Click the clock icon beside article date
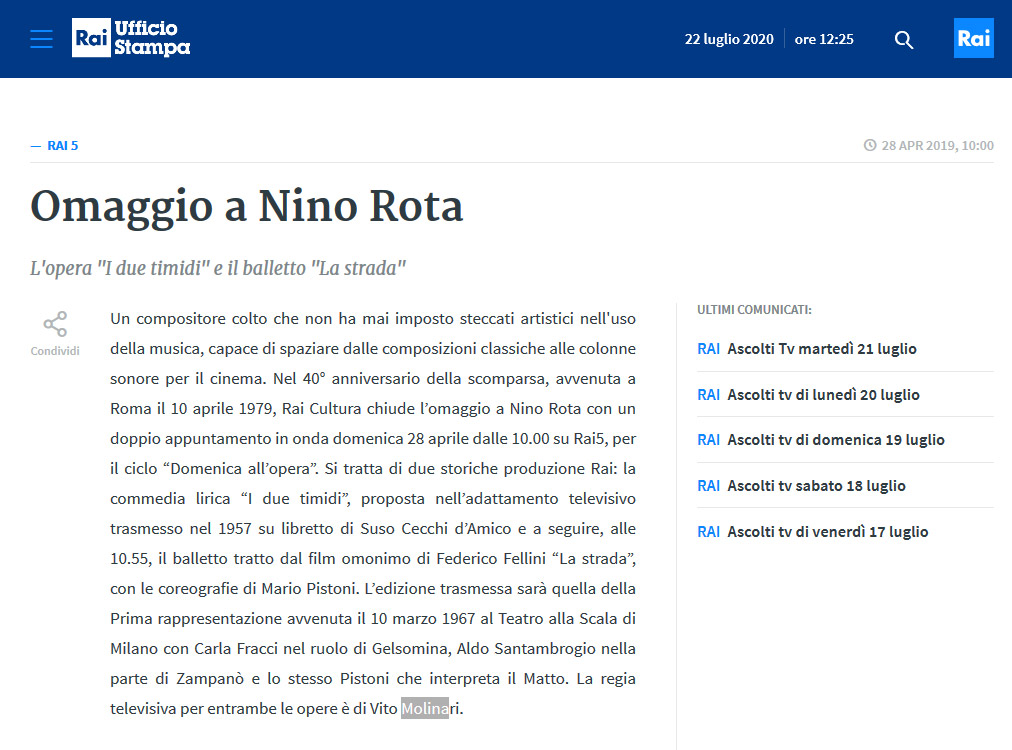The width and height of the screenshot is (1012, 750). tap(870, 145)
